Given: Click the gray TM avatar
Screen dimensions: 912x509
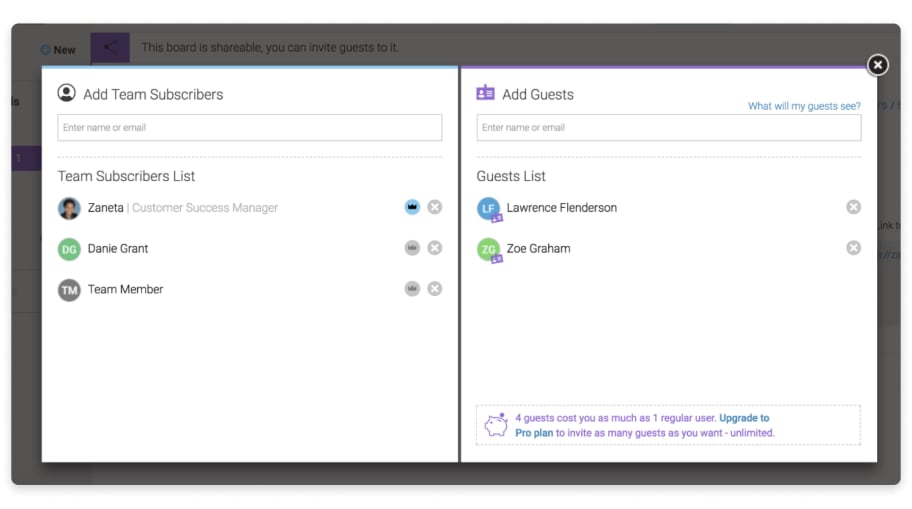Looking at the screenshot, I should tap(69, 290).
